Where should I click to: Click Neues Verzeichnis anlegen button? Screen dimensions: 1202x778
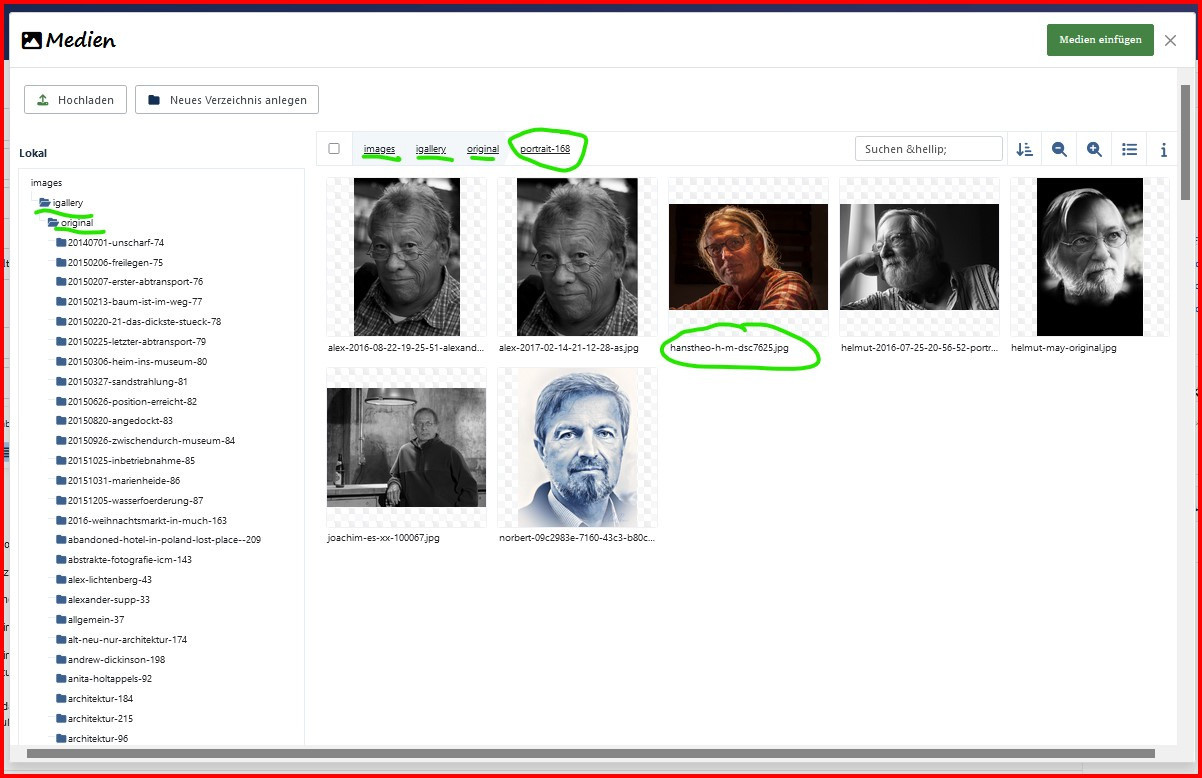(227, 100)
